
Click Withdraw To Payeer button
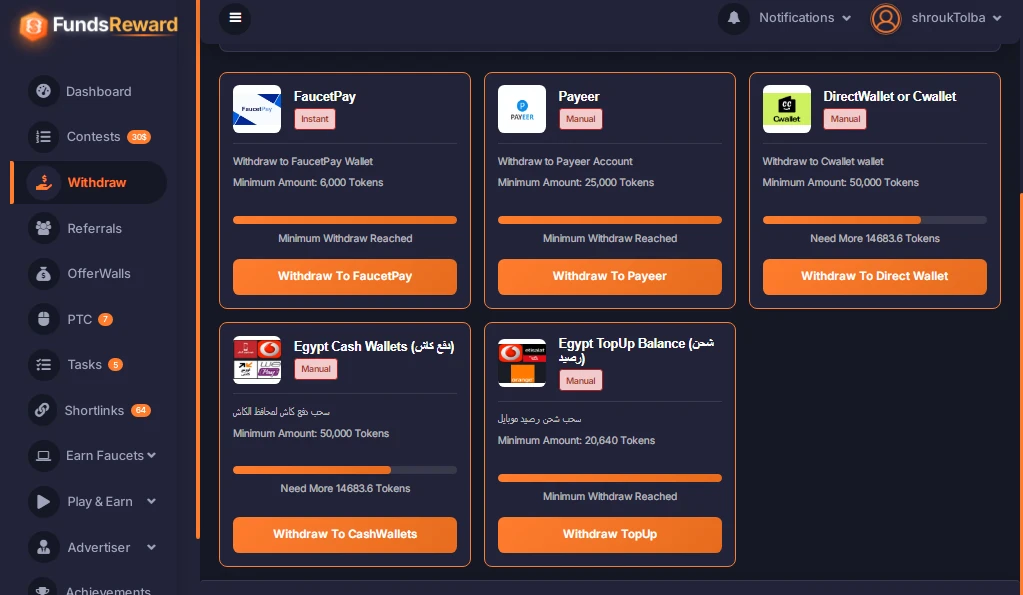[609, 277]
